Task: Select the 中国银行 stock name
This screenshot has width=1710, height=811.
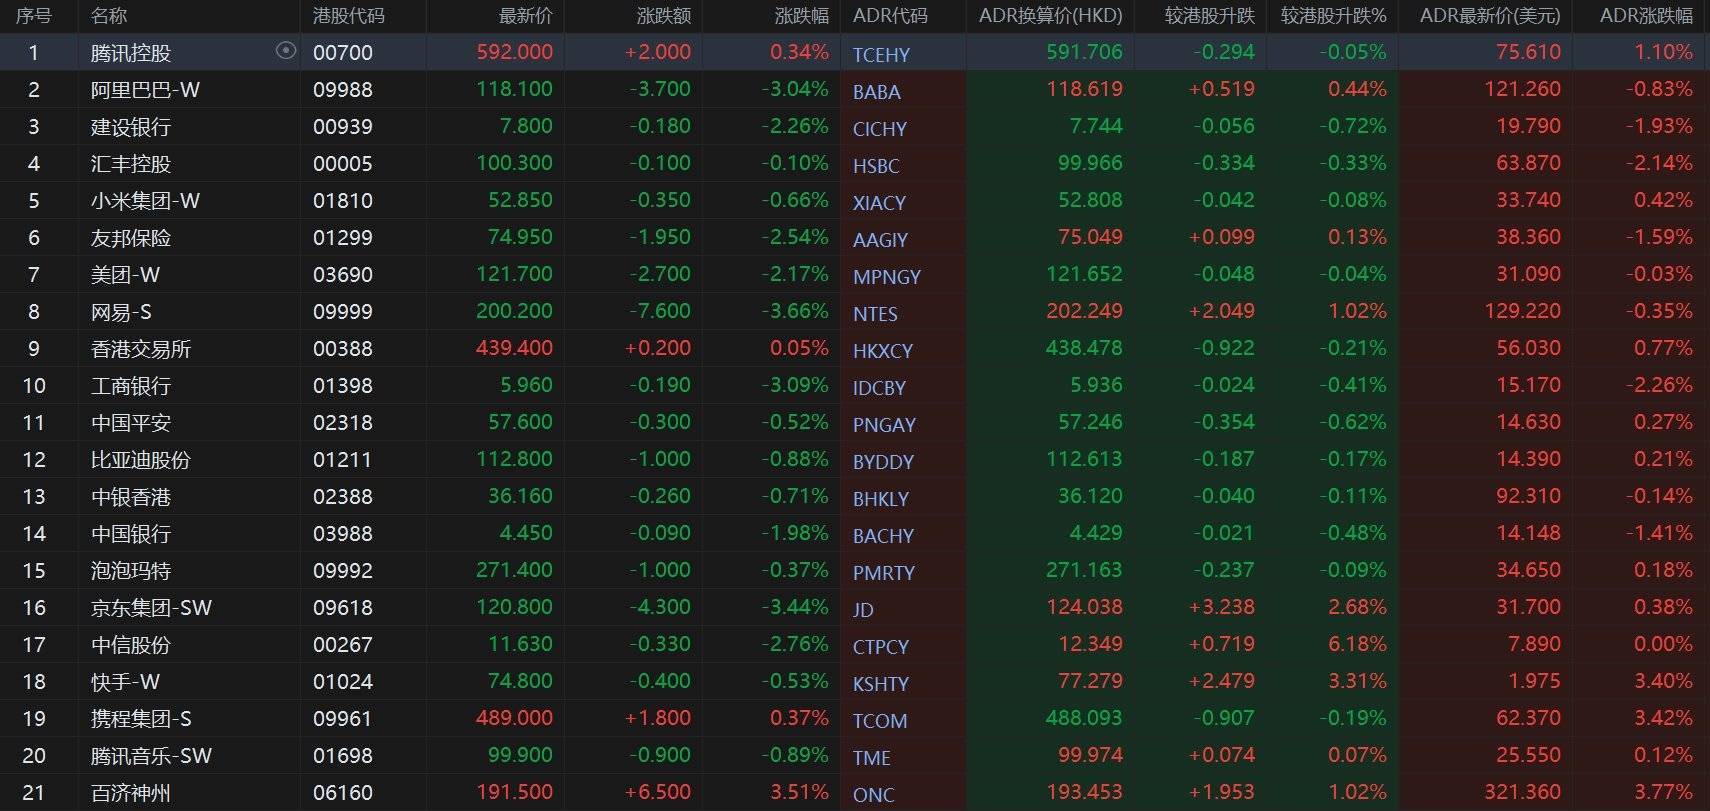Action: coord(131,534)
